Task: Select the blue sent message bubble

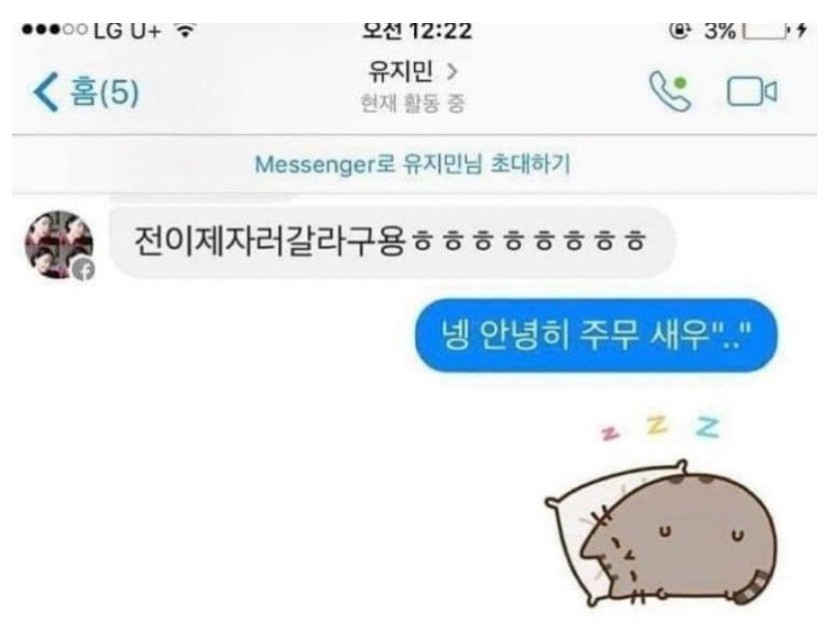Action: click(x=596, y=335)
